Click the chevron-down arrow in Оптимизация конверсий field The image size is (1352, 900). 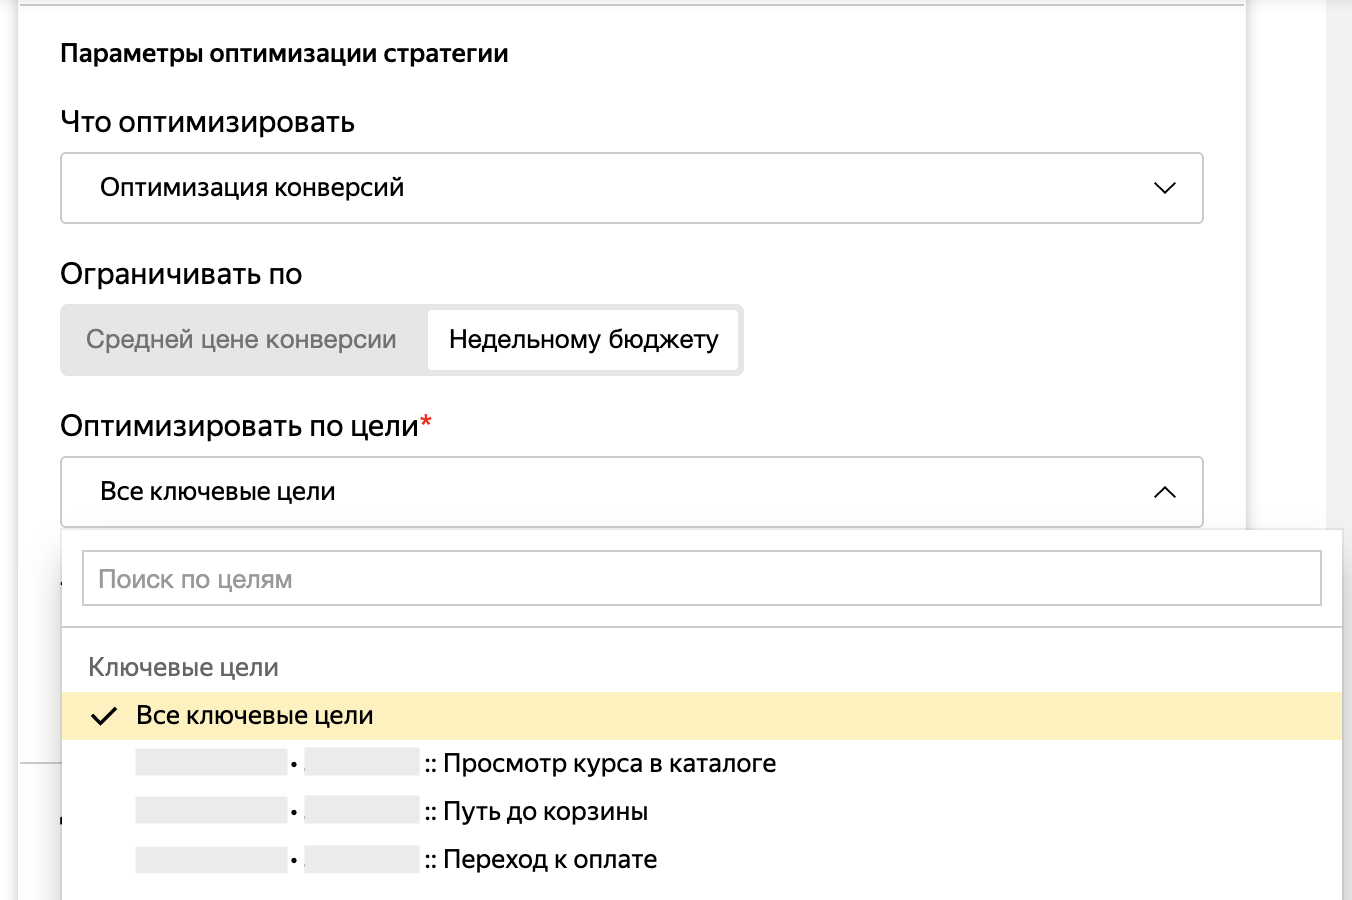coord(1164,188)
